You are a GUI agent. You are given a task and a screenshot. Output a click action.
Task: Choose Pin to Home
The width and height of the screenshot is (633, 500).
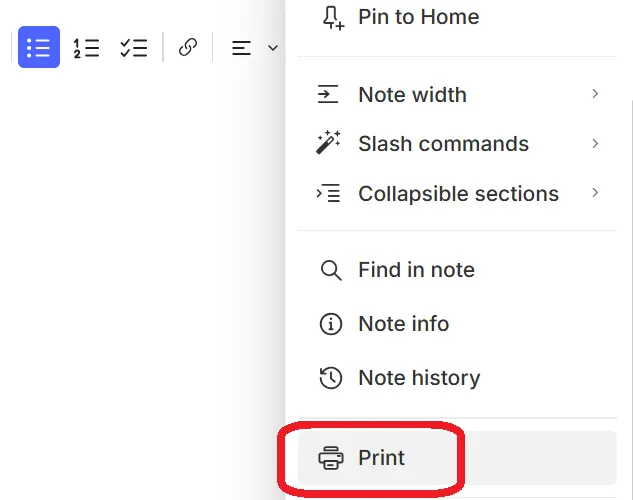(x=457, y=17)
